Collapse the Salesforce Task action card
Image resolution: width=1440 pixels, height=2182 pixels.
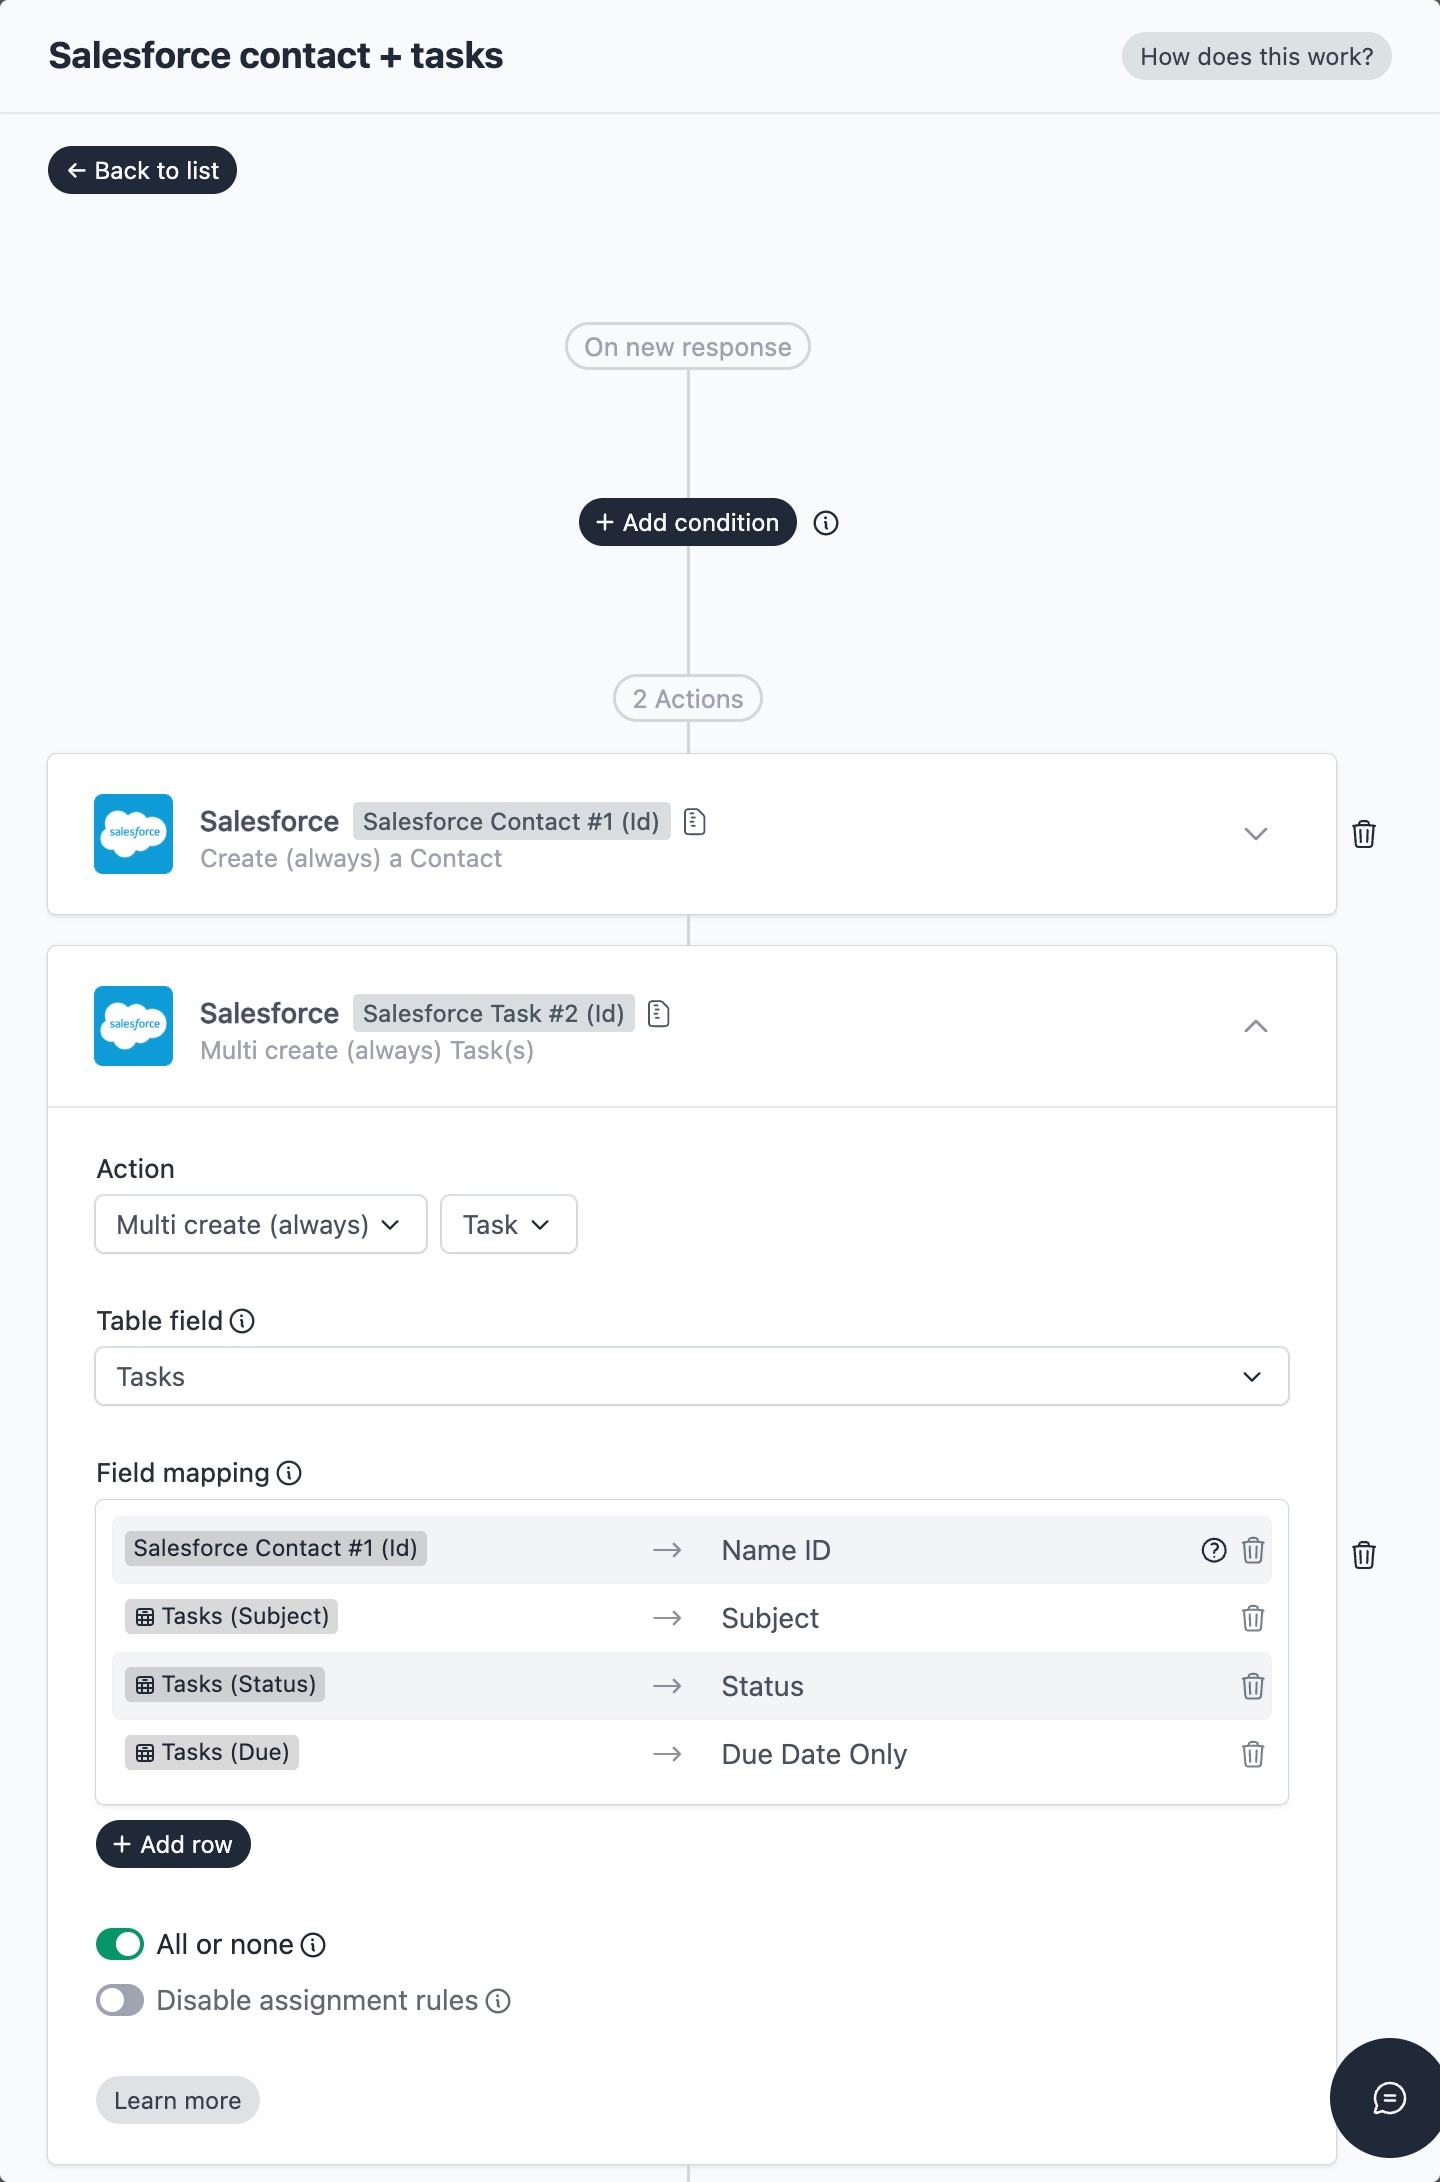point(1256,1026)
